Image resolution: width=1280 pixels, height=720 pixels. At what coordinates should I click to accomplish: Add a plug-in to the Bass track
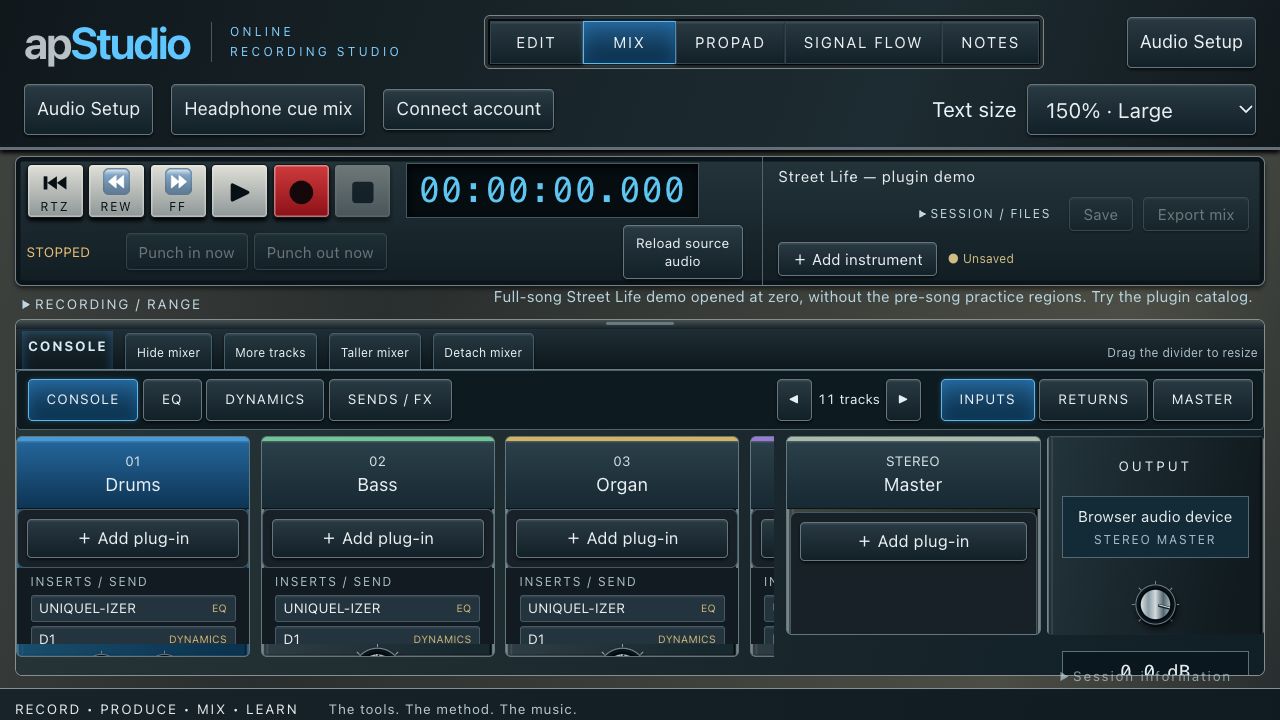[378, 538]
